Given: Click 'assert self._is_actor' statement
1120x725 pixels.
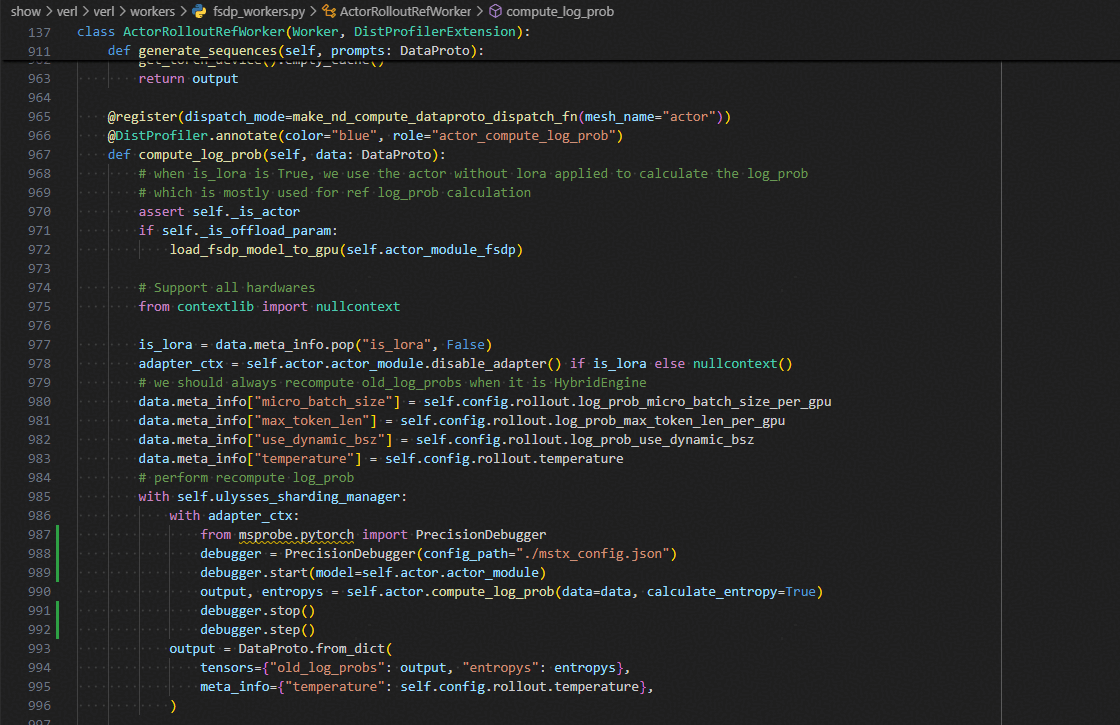Looking at the screenshot, I should coord(219,211).
